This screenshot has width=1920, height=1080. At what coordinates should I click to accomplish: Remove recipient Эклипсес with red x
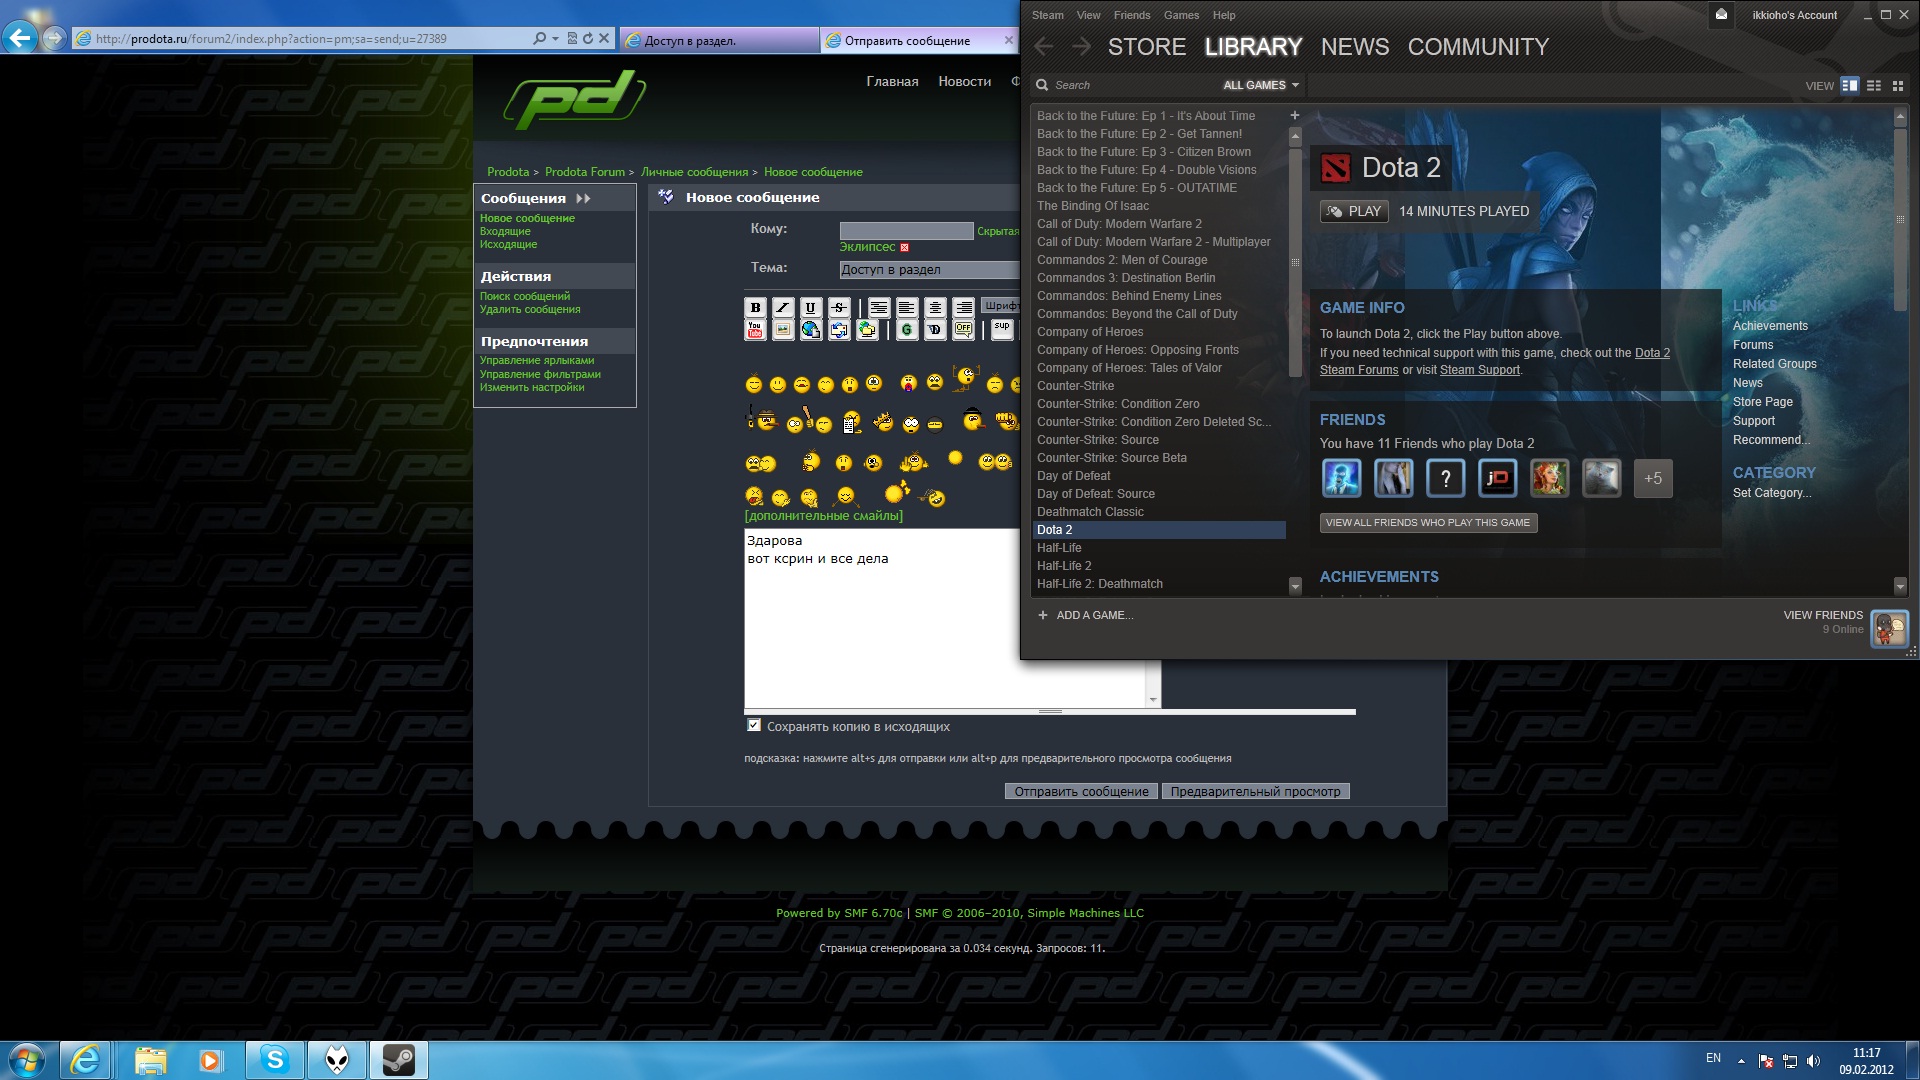(x=904, y=248)
